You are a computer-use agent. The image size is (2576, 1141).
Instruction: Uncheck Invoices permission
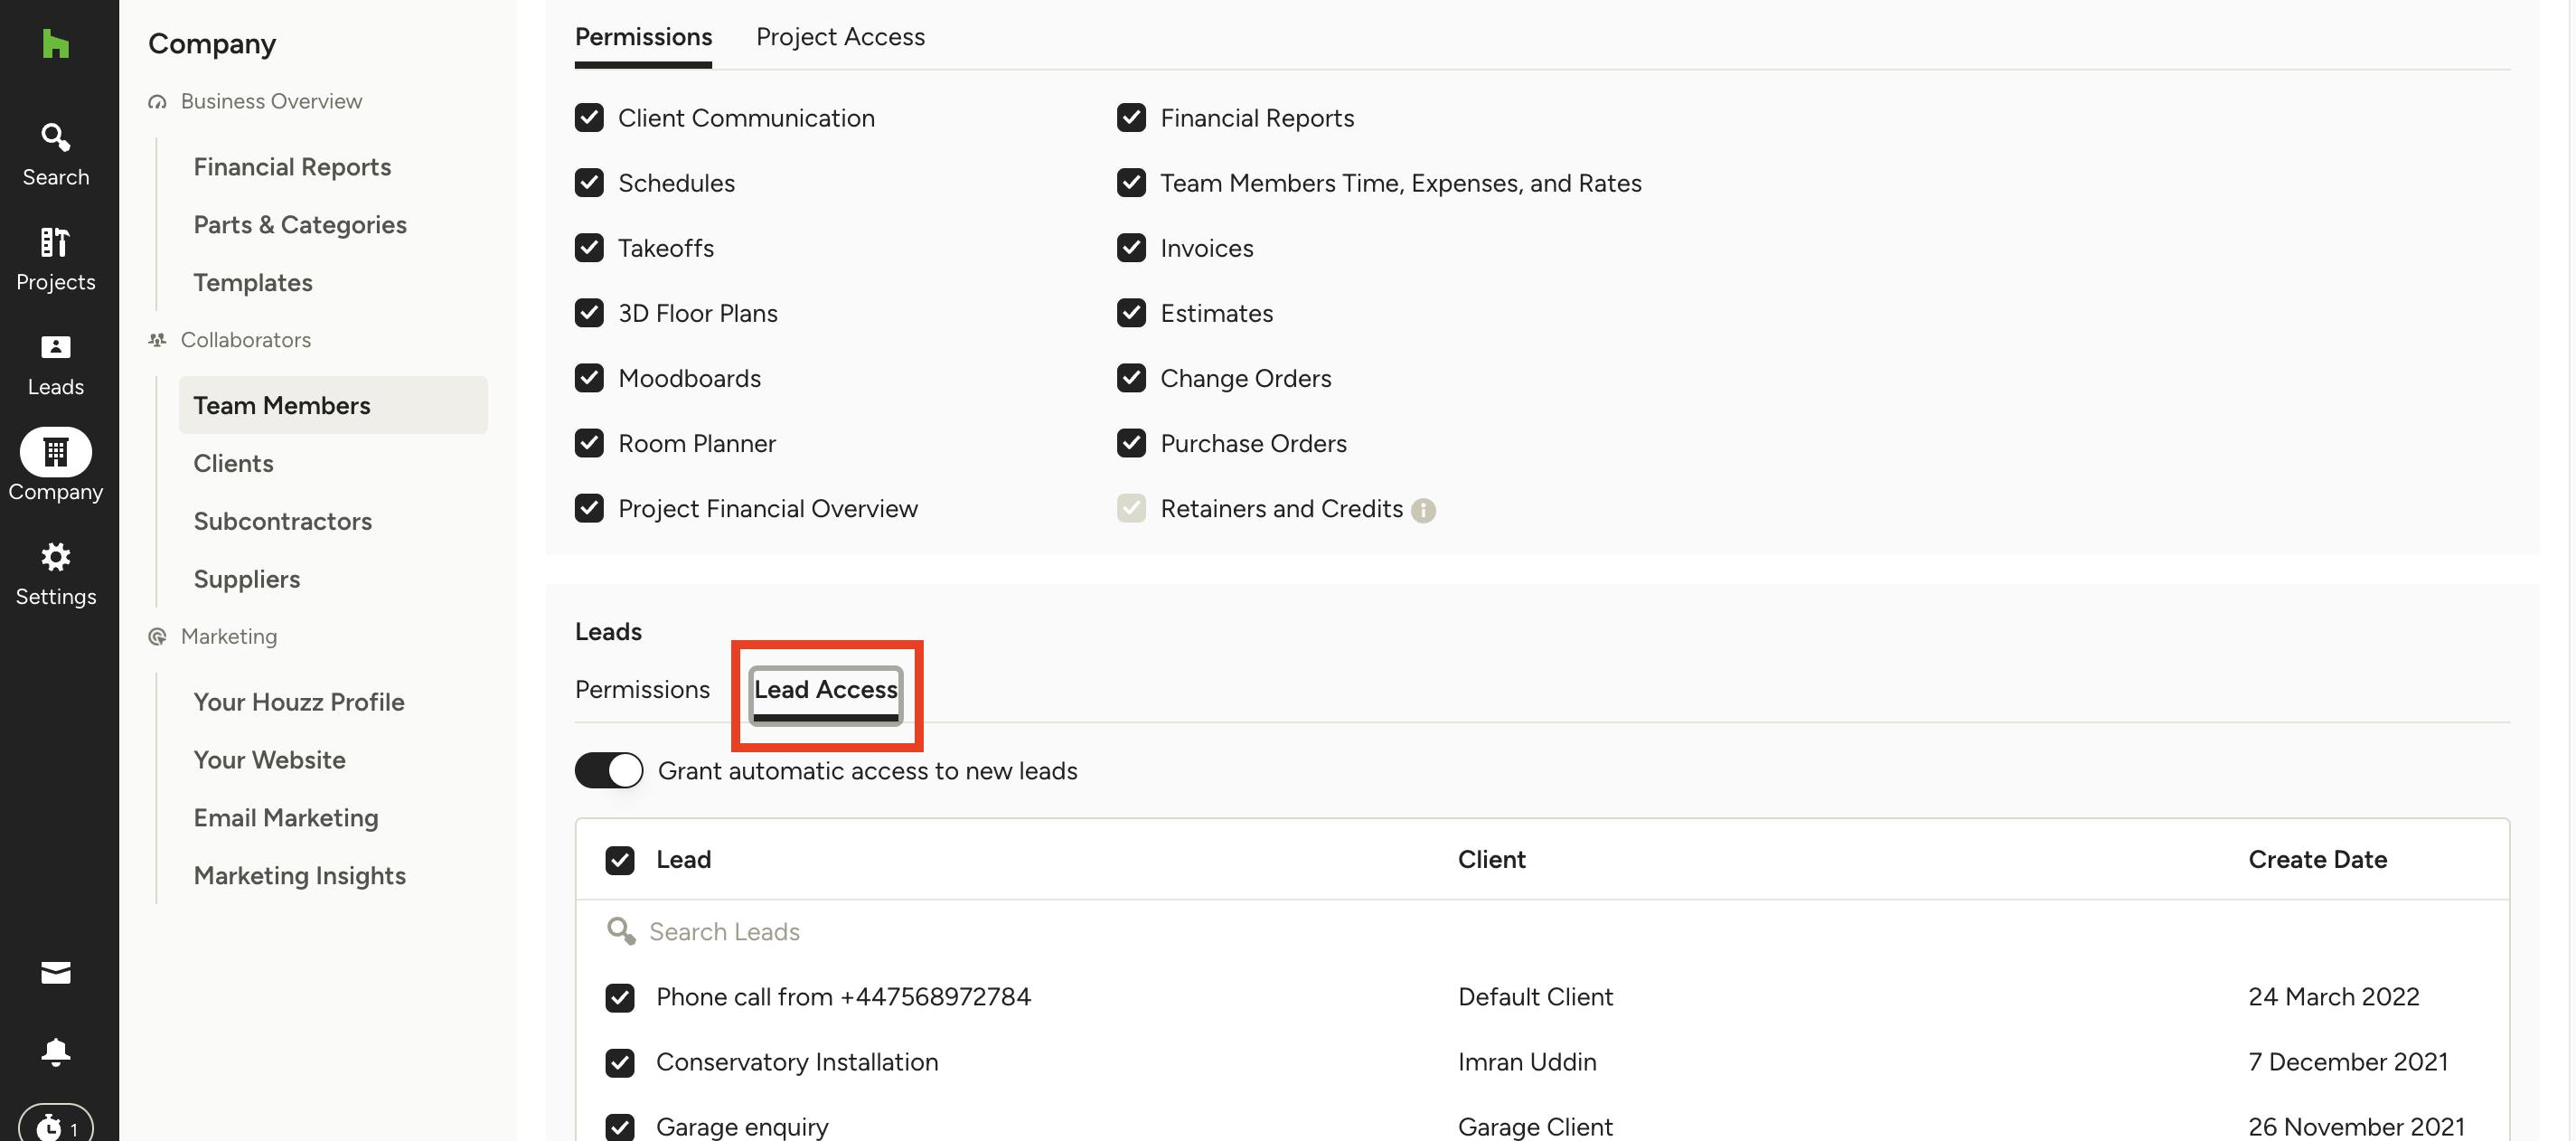pos(1131,248)
